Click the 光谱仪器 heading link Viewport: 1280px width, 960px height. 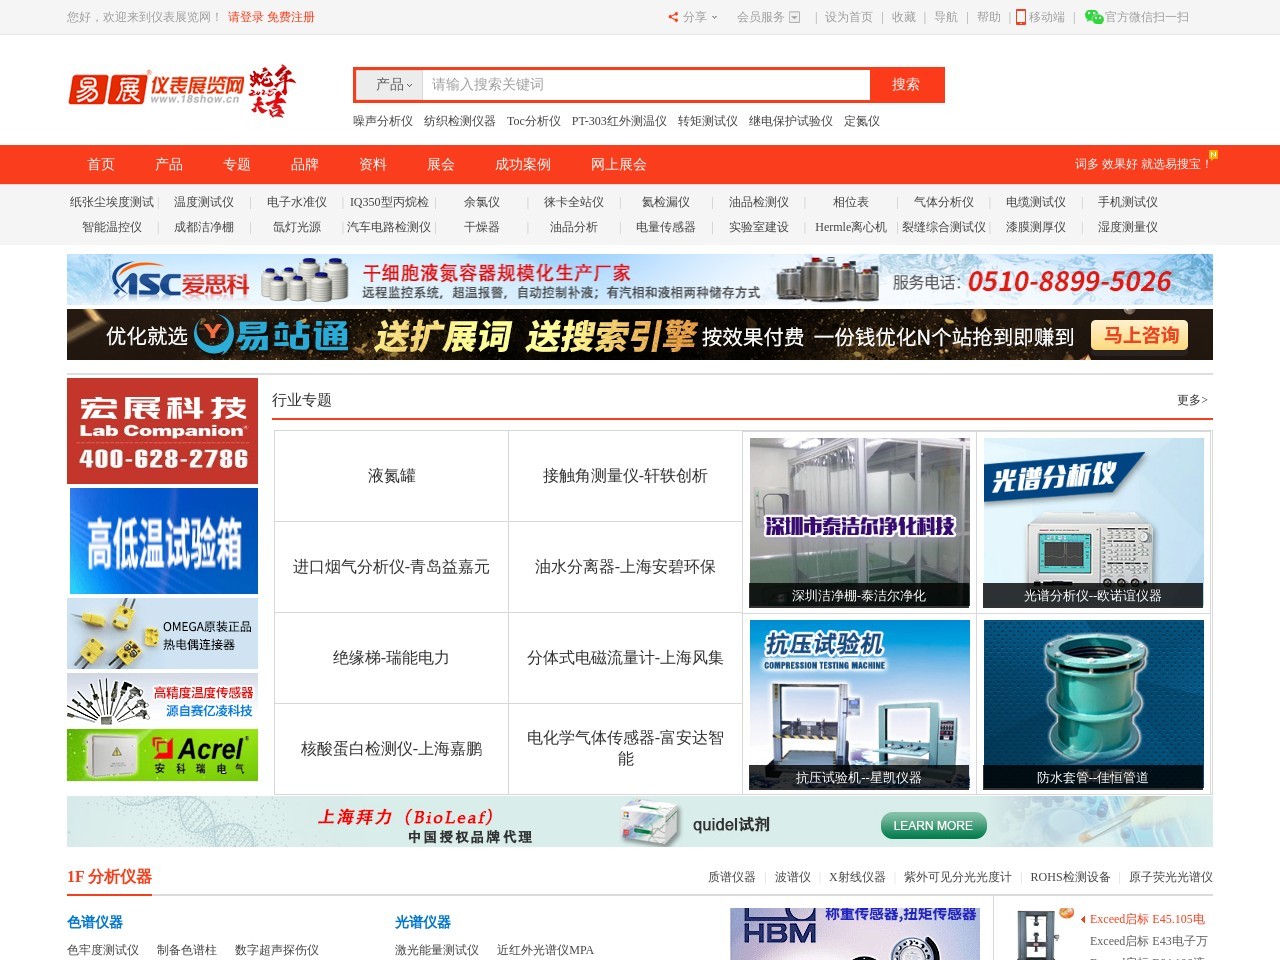[x=423, y=922]
